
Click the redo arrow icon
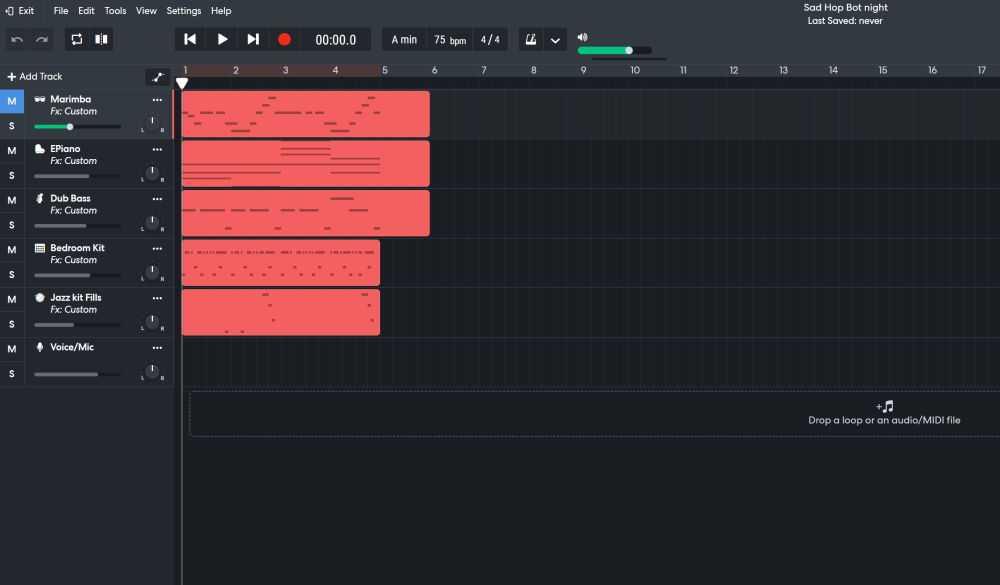coord(42,40)
